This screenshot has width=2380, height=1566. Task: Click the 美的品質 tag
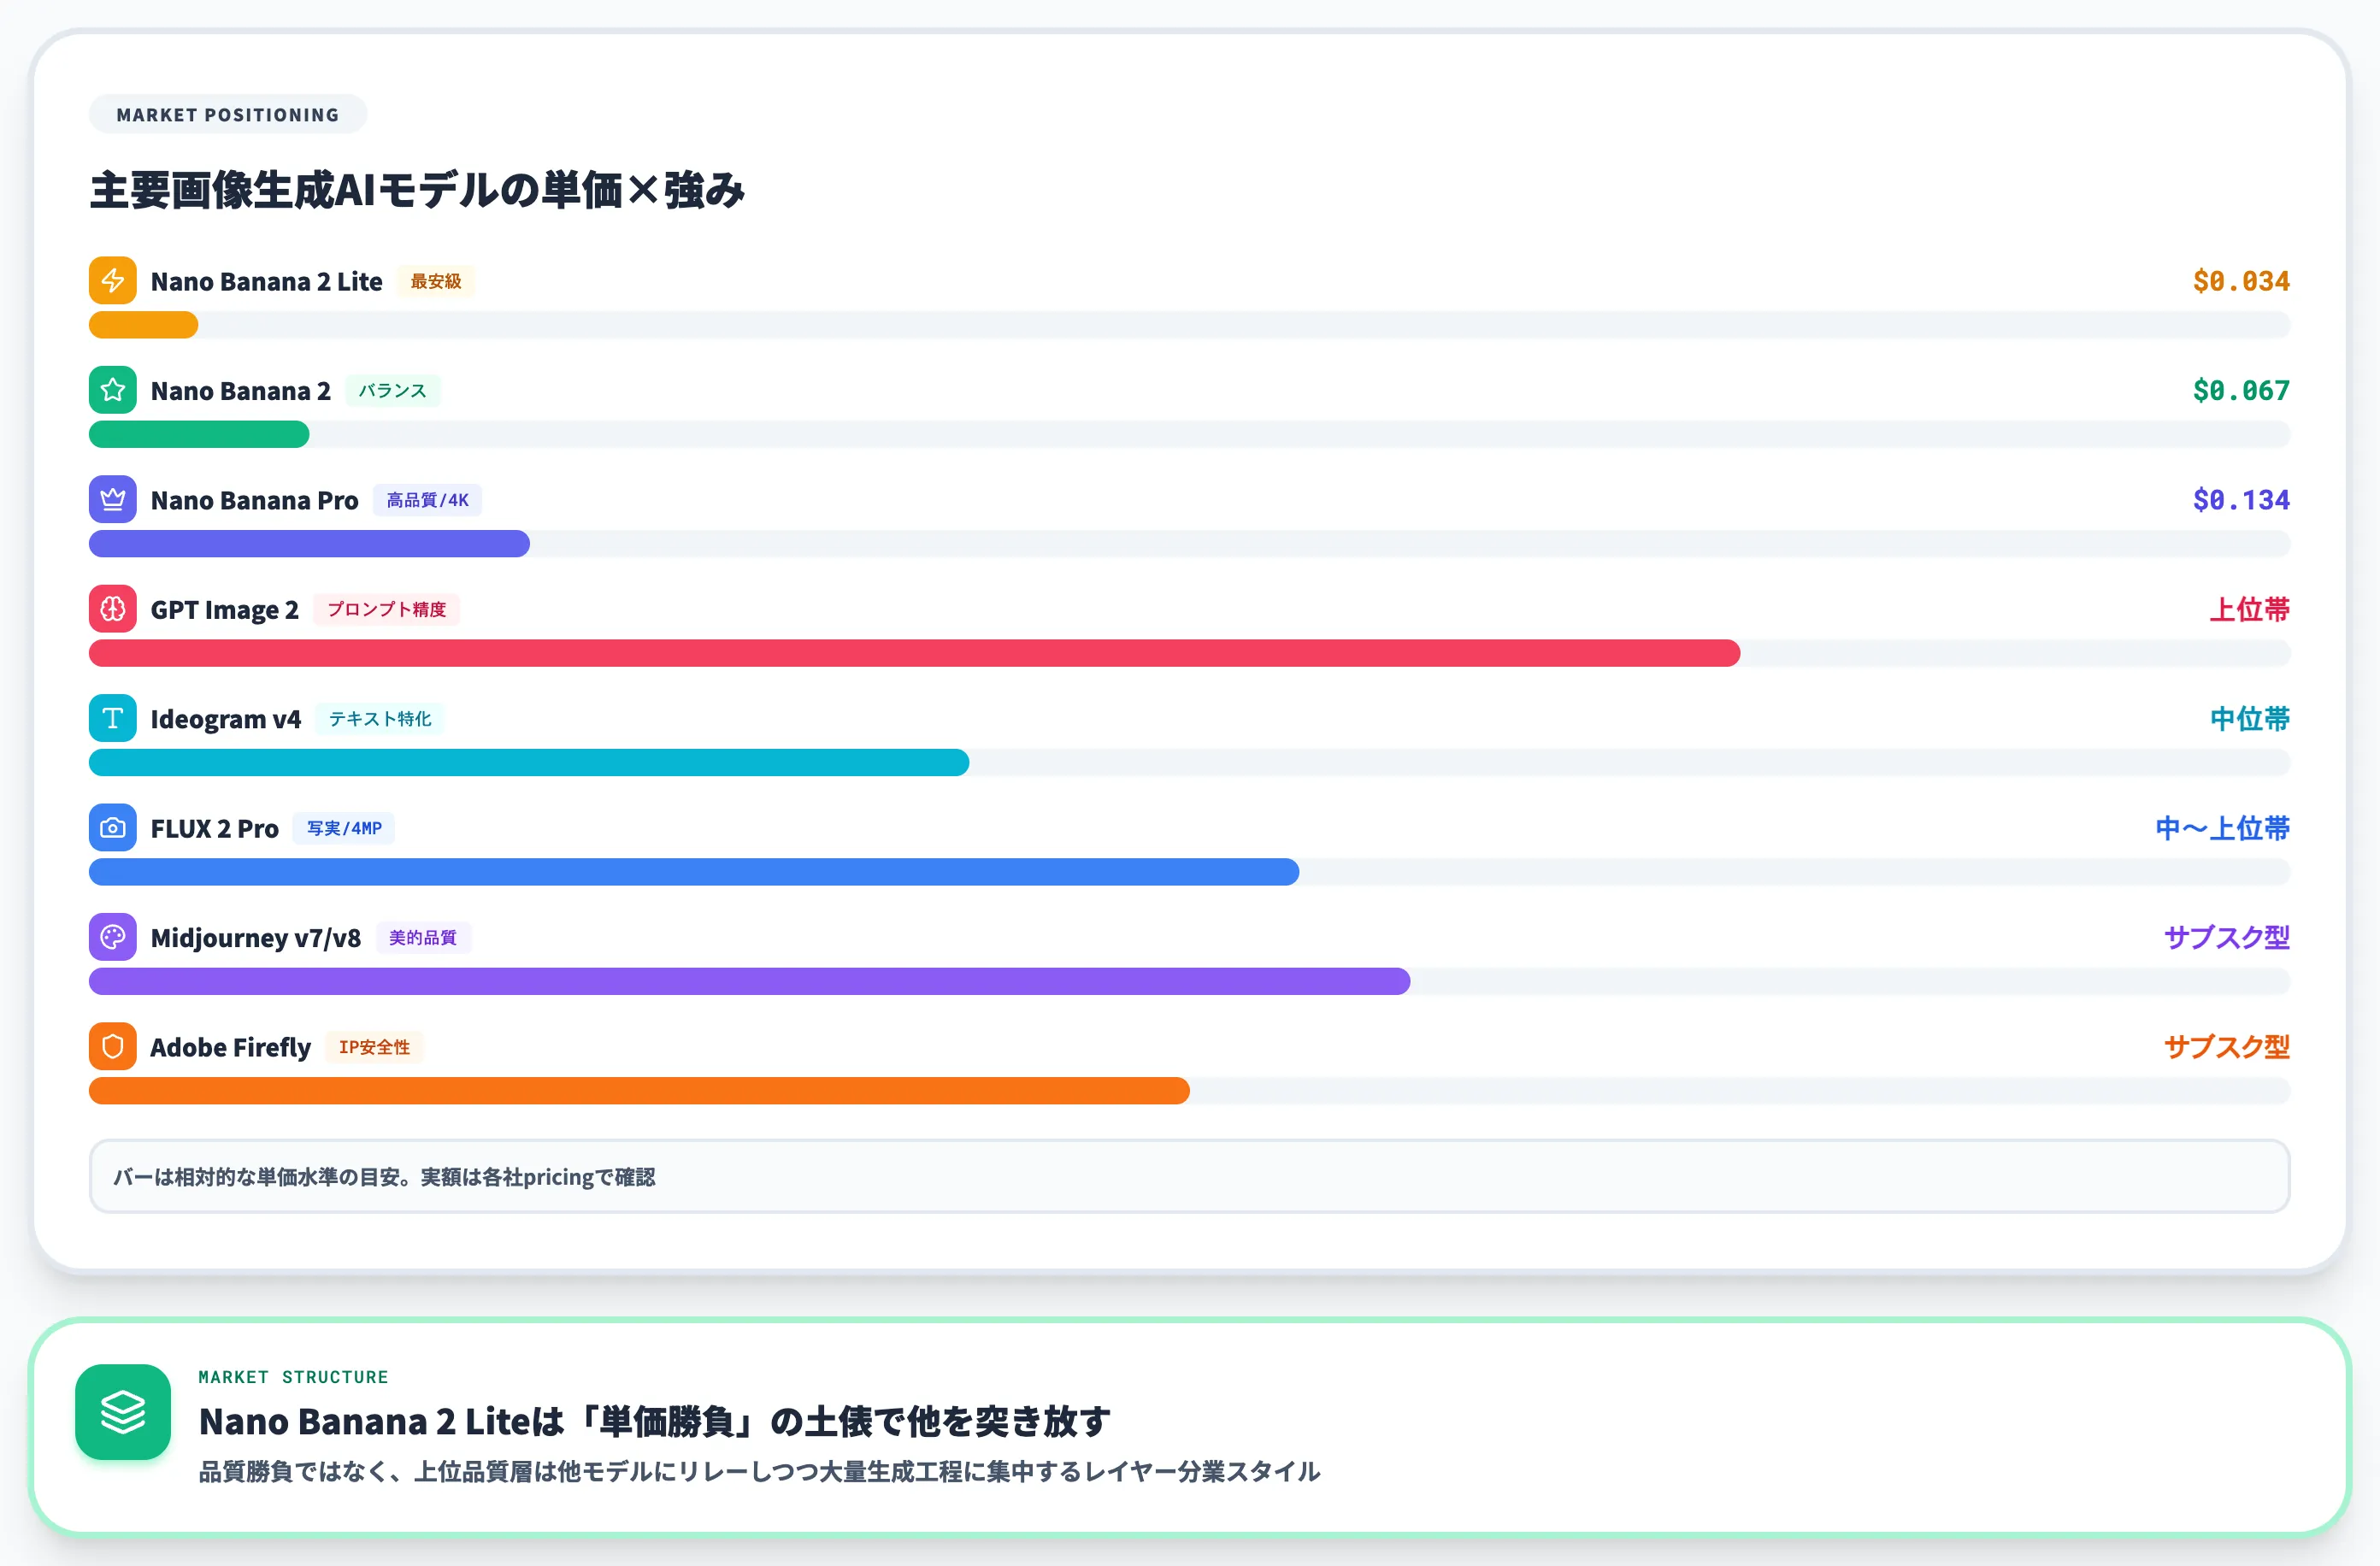pos(423,938)
